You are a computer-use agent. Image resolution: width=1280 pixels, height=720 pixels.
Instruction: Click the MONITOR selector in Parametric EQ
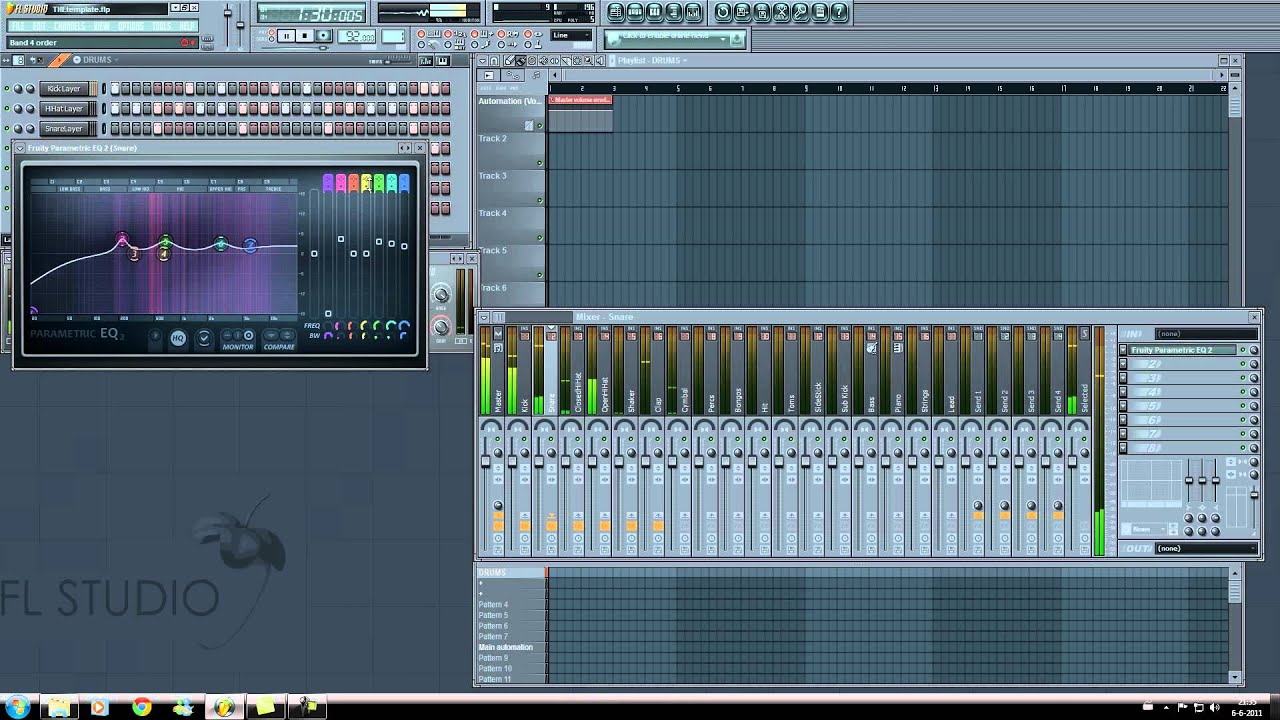(238, 340)
